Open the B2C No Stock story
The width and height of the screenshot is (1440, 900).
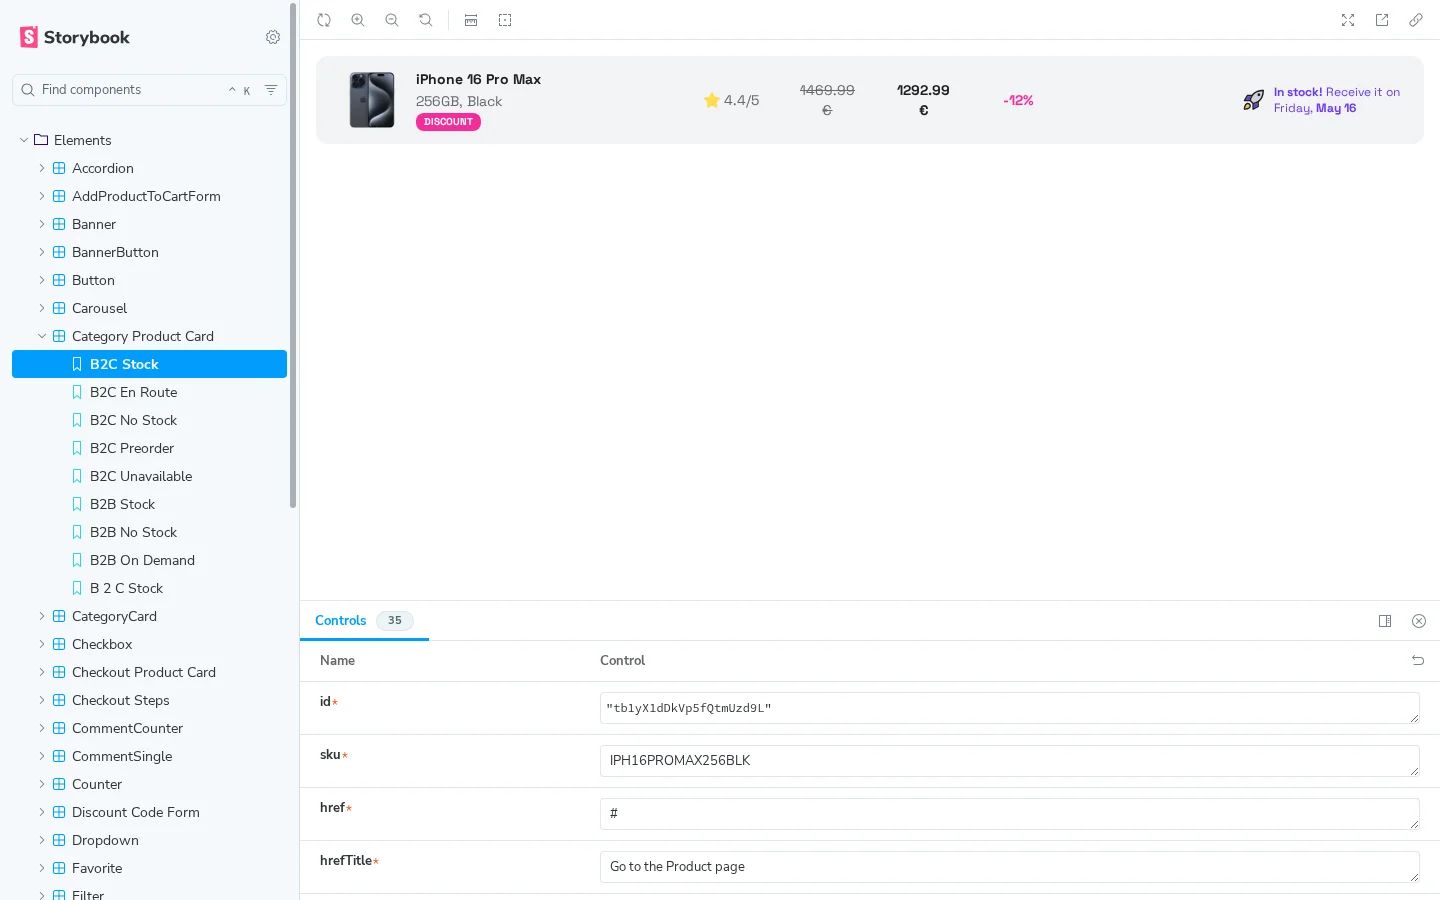pos(149,420)
